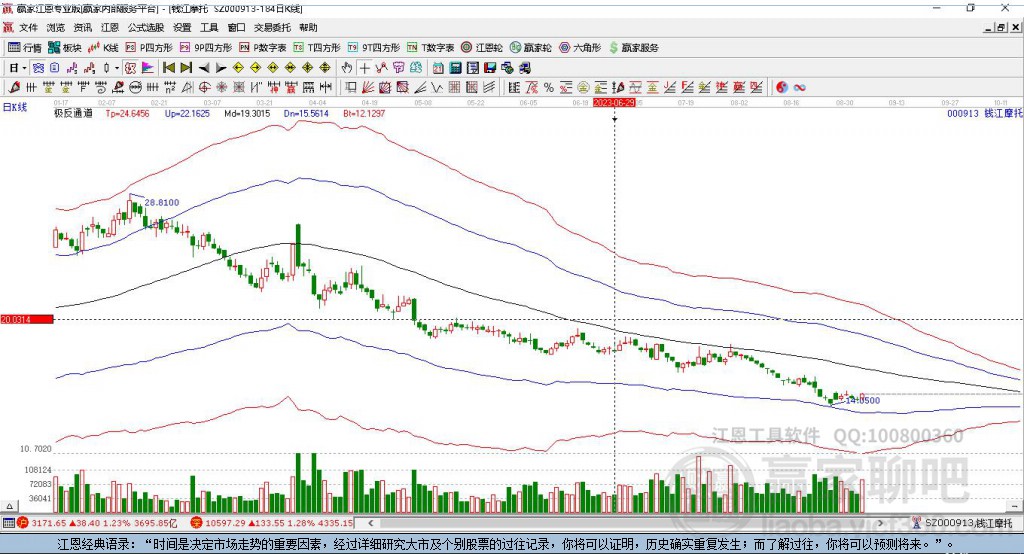The image size is (1024, 554).
Task: Open the P四方形 square tool
Action: [149, 48]
